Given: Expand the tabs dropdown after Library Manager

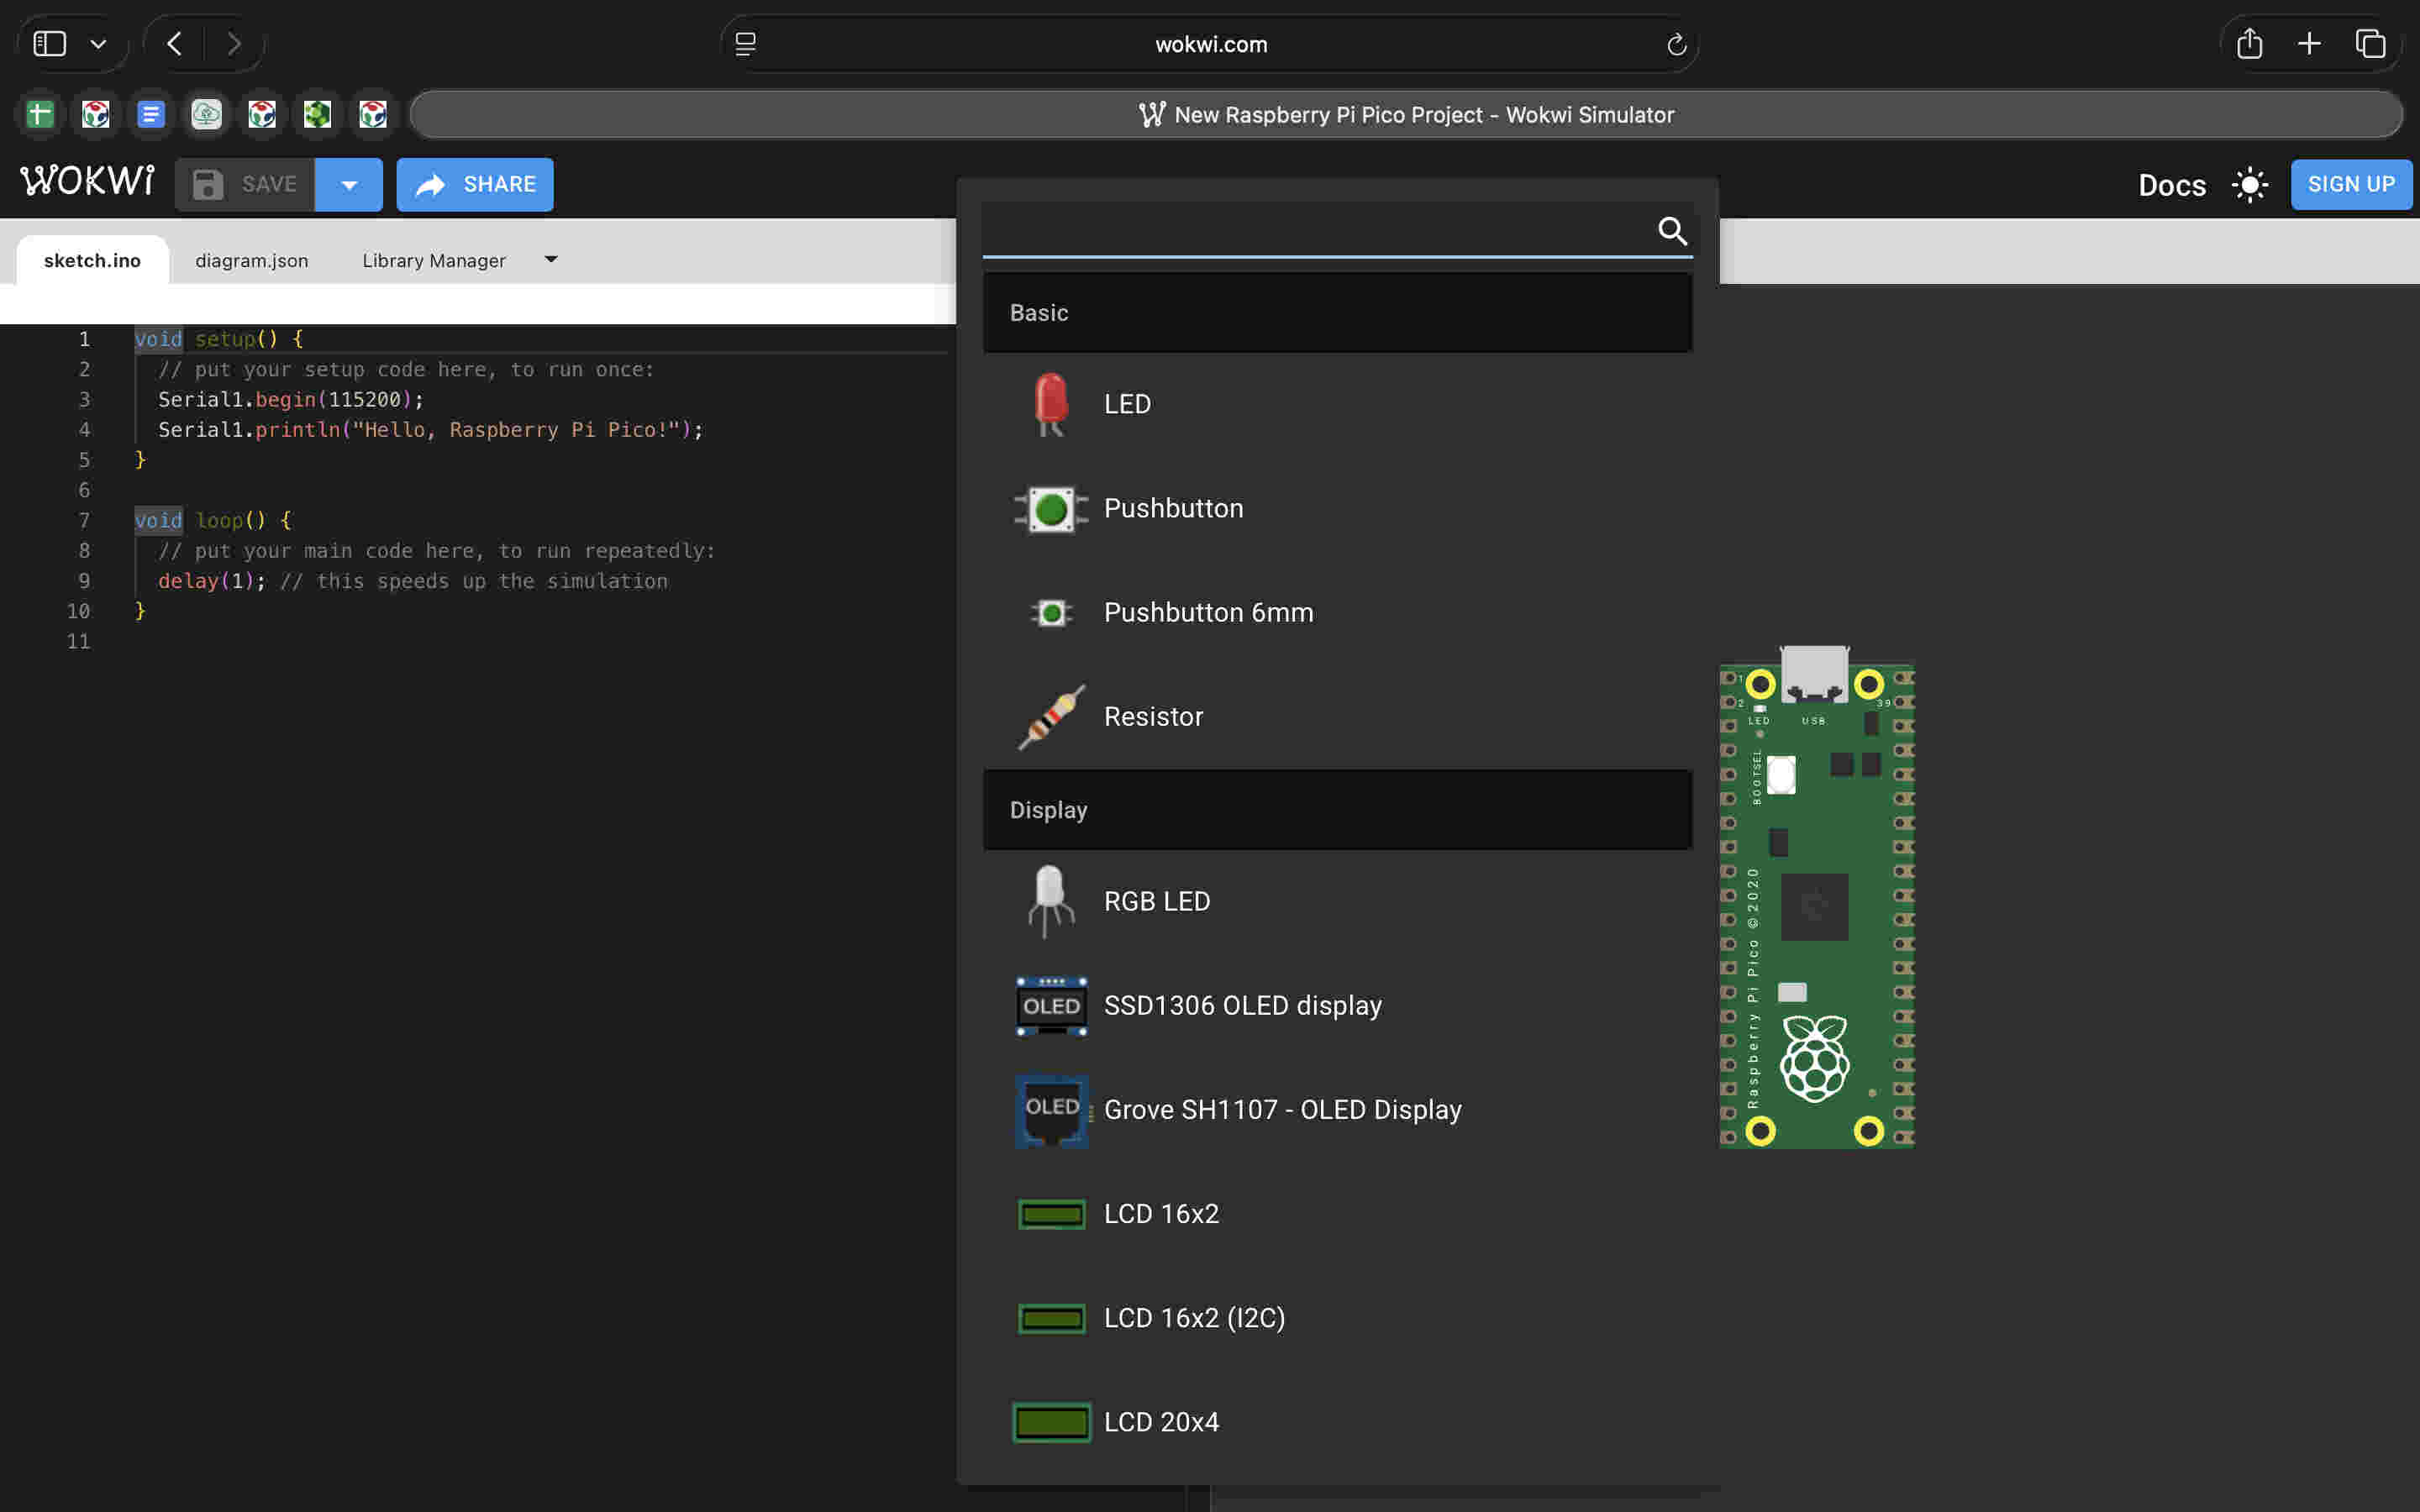Looking at the screenshot, I should tap(551, 260).
